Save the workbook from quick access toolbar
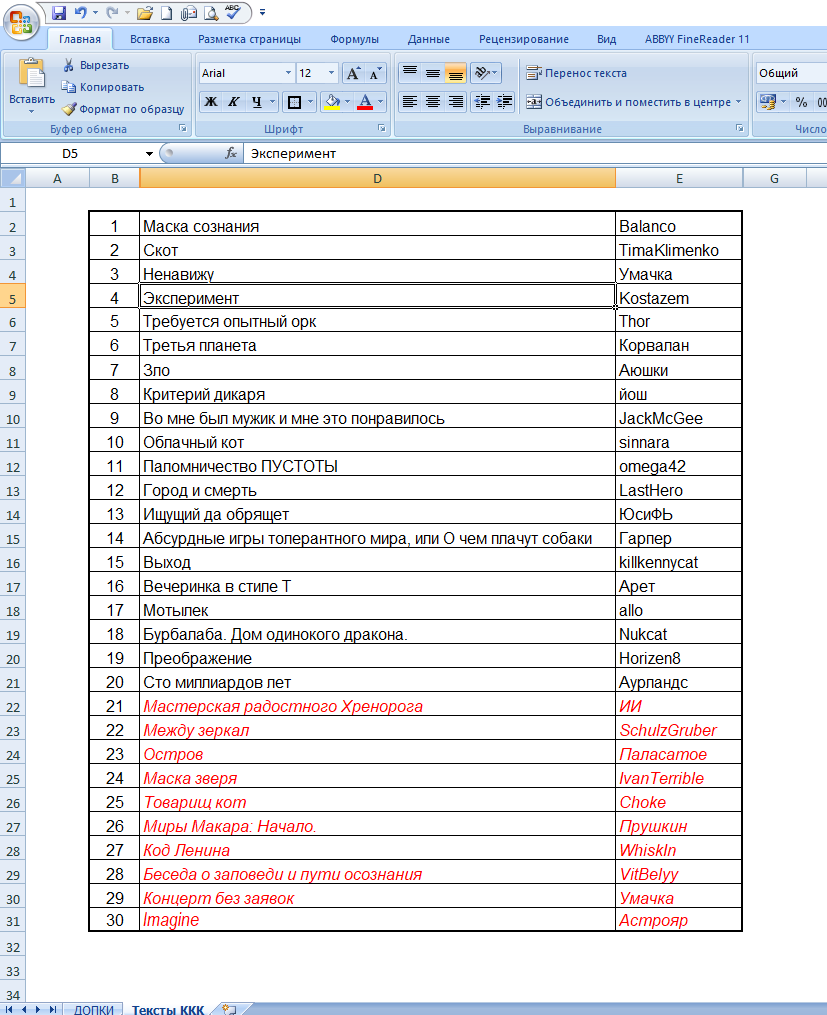 [x=59, y=13]
